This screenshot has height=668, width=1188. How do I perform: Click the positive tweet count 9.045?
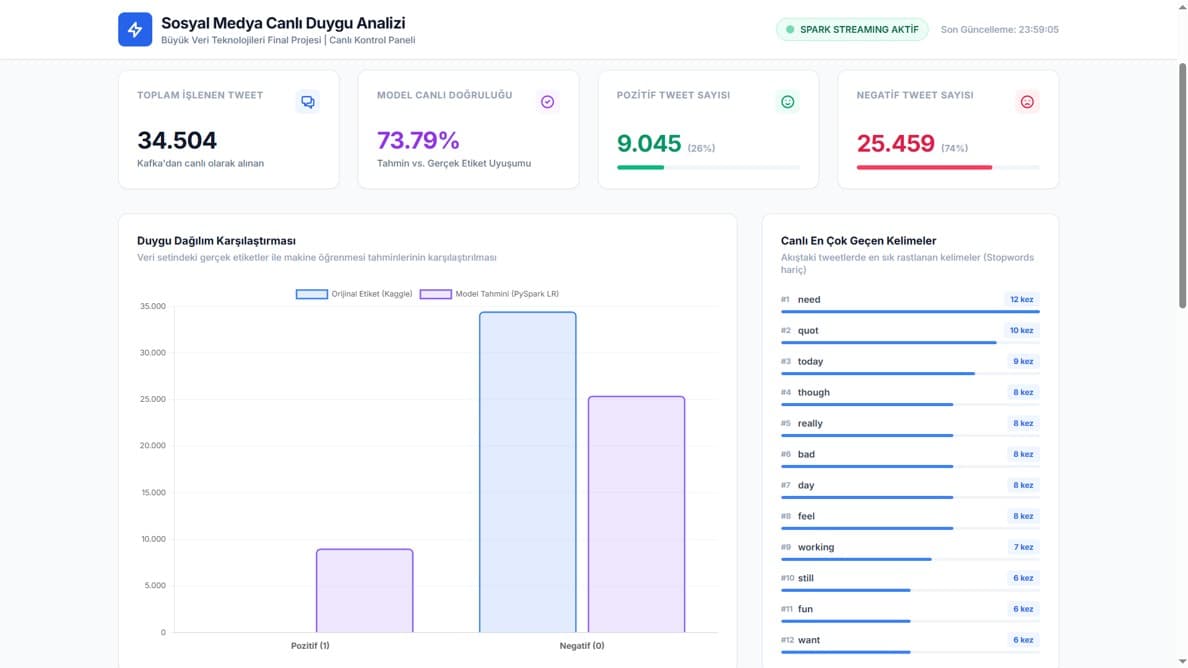point(649,143)
